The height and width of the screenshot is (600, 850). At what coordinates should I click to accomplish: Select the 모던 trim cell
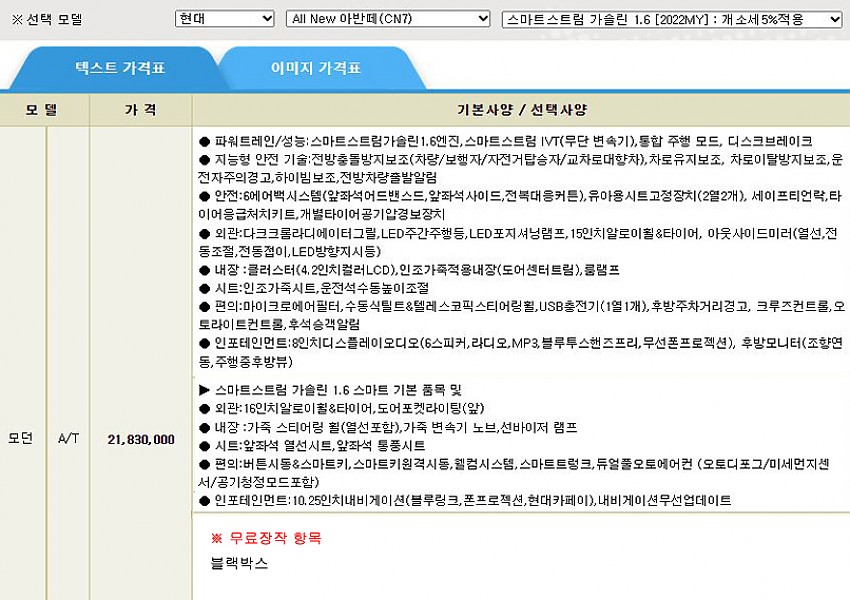[x=21, y=438]
